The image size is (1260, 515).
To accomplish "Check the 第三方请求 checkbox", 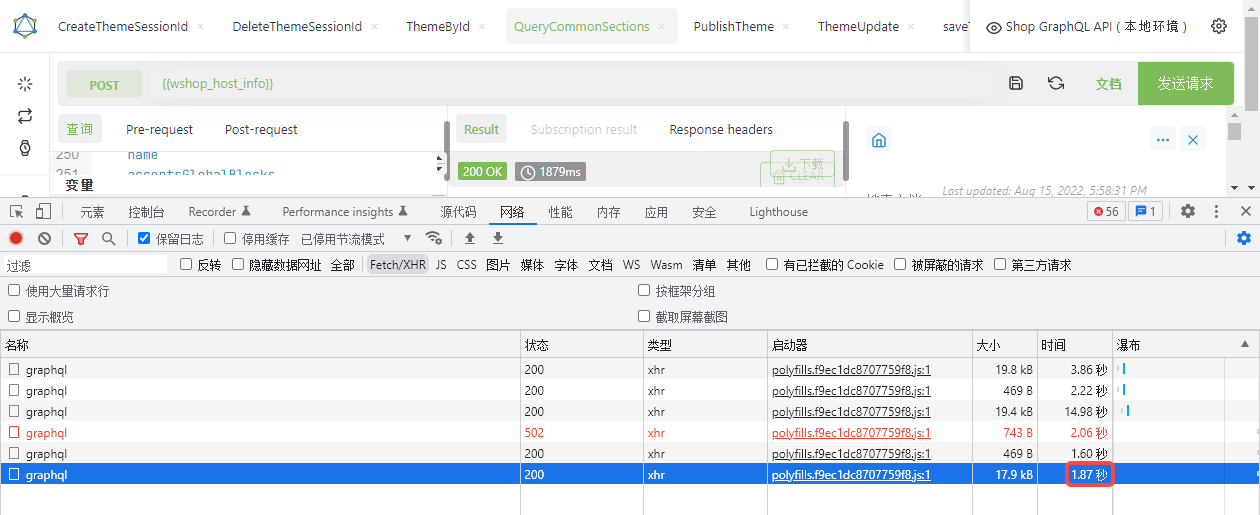I will (x=1000, y=265).
